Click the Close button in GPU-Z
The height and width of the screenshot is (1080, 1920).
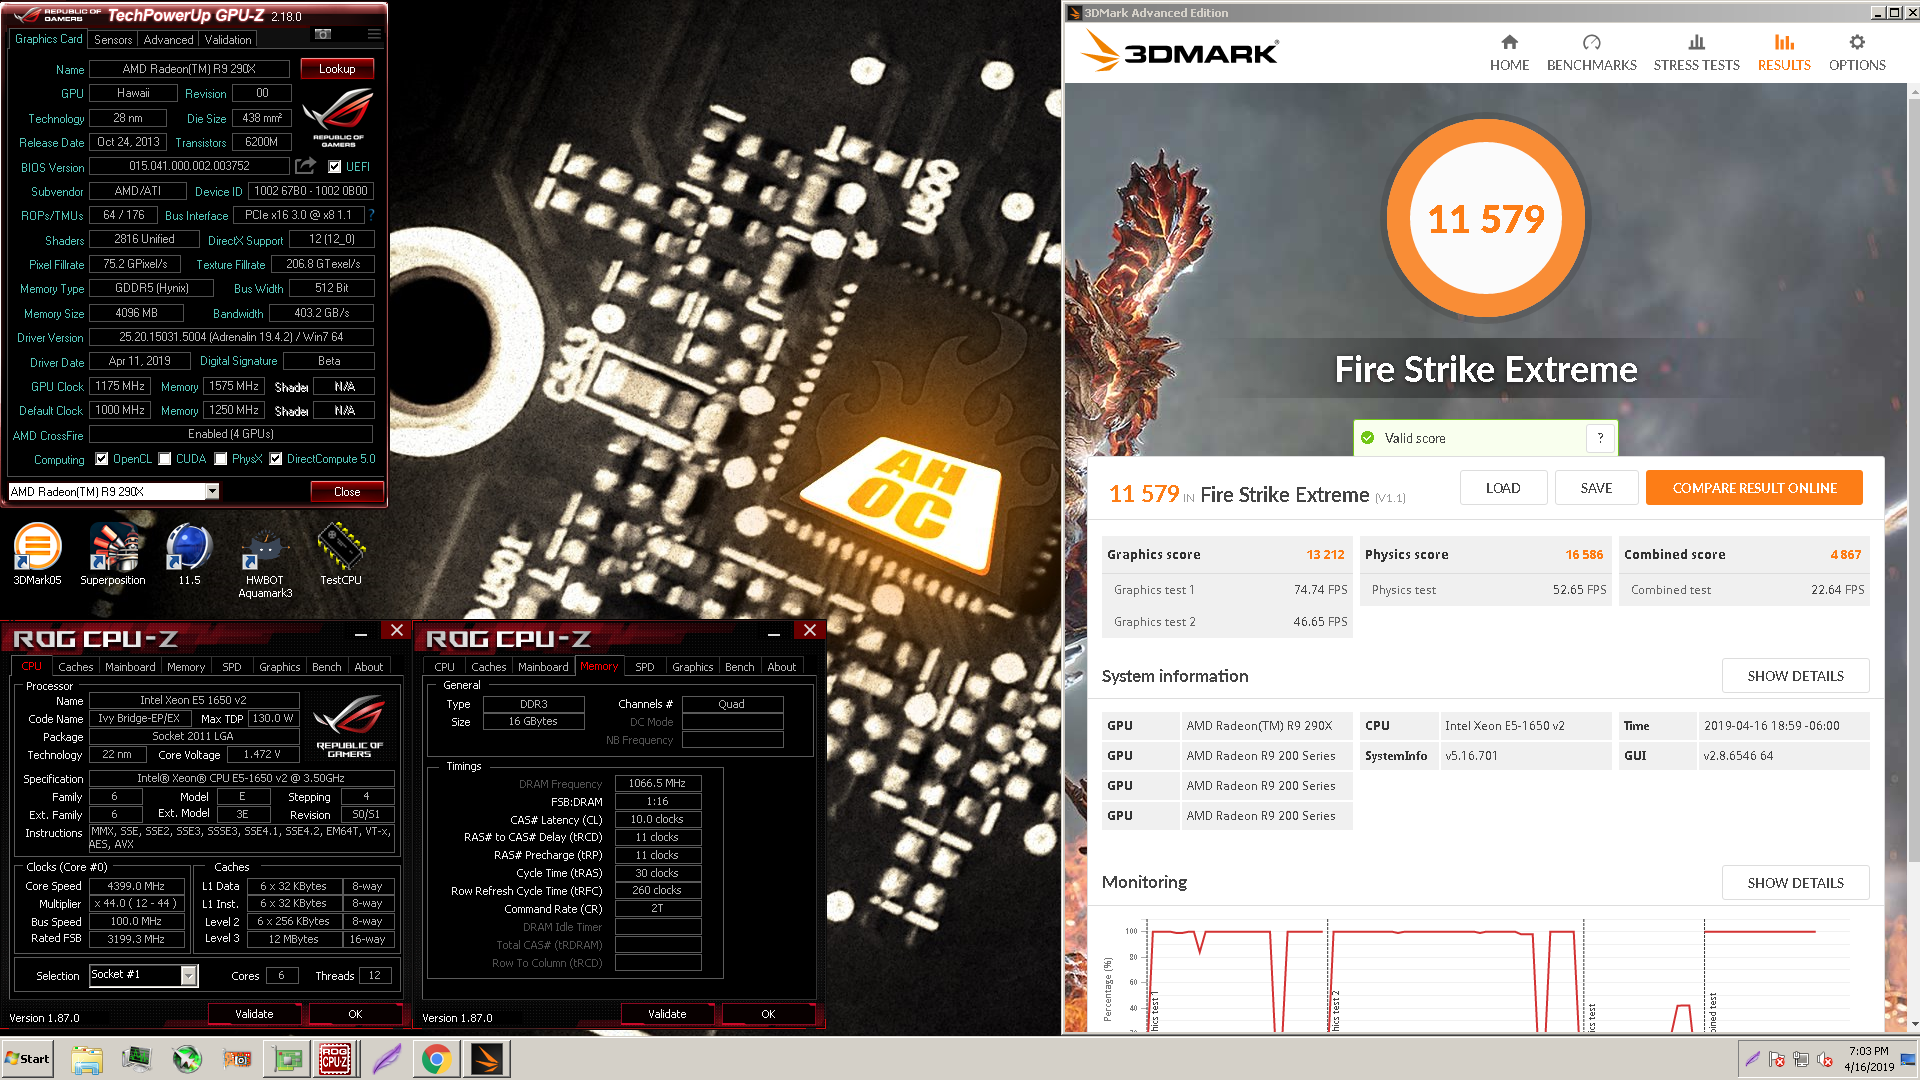point(347,491)
